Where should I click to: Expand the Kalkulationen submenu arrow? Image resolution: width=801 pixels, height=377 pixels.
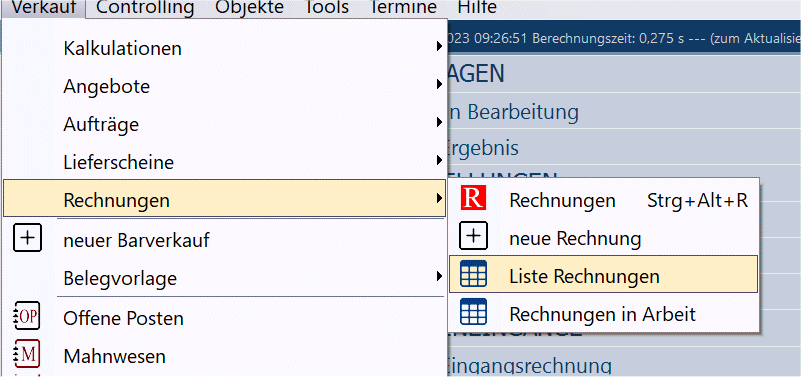(439, 47)
